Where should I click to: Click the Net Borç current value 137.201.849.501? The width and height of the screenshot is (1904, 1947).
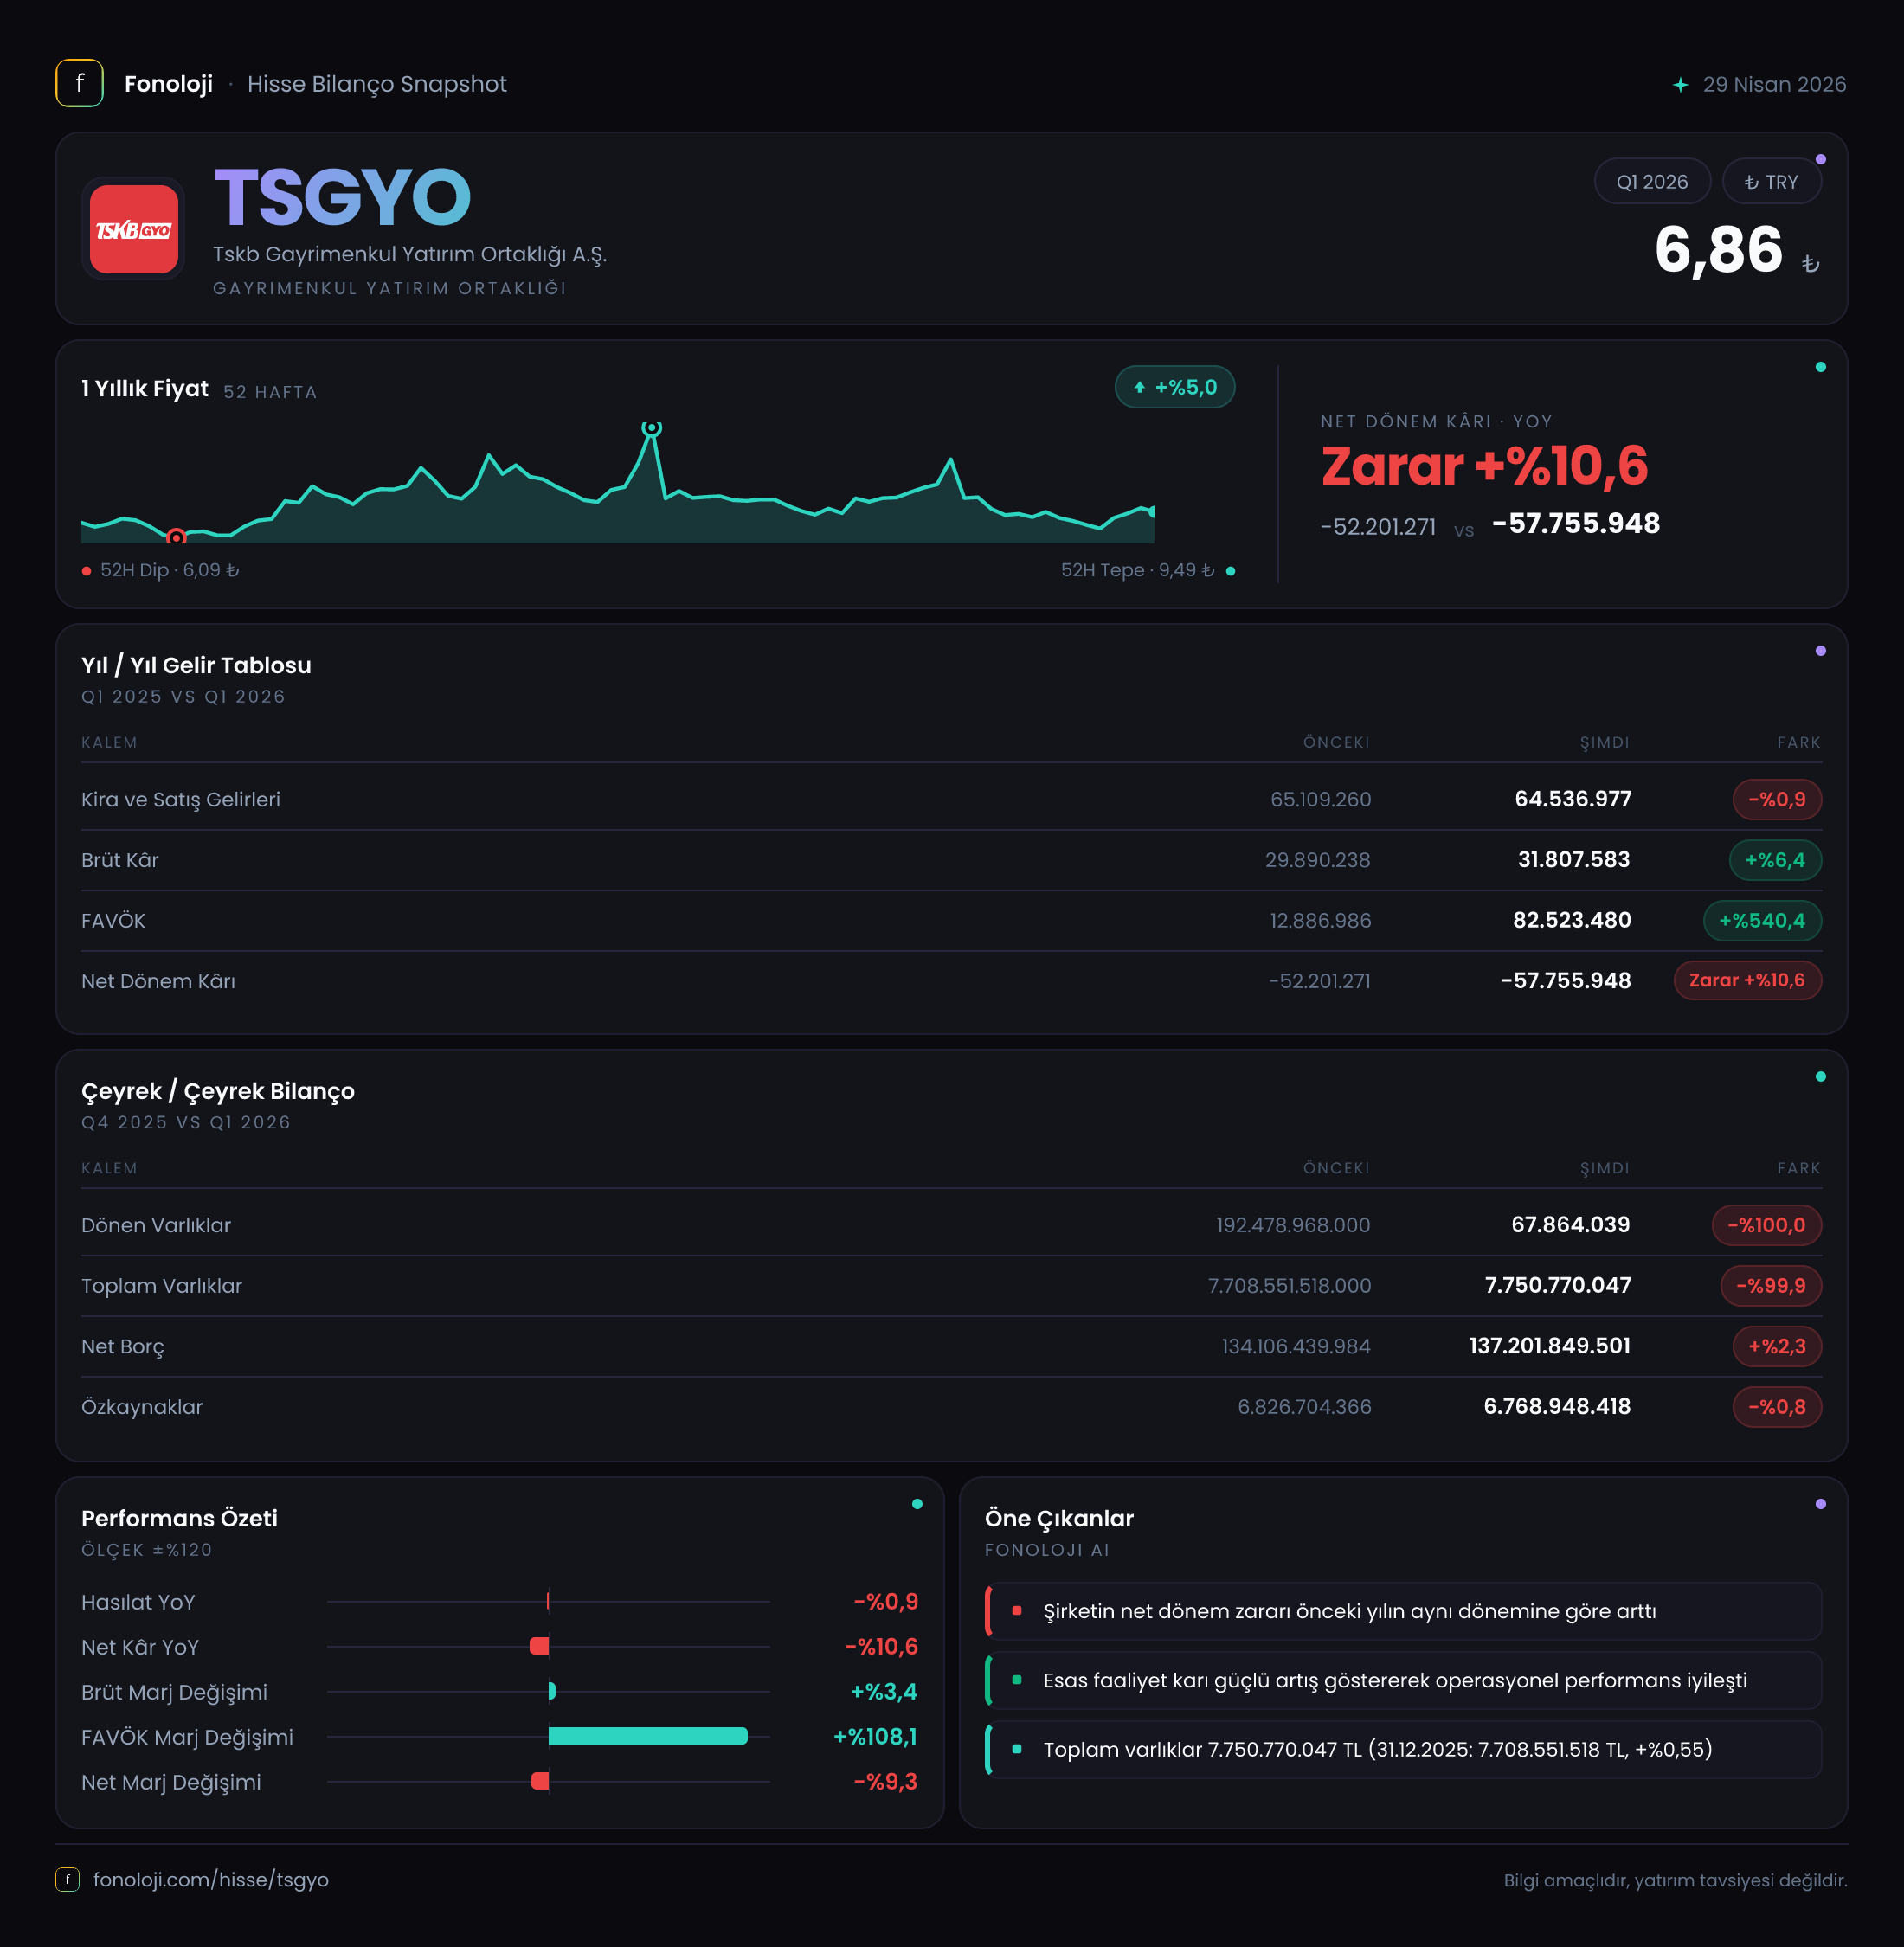point(1550,1346)
